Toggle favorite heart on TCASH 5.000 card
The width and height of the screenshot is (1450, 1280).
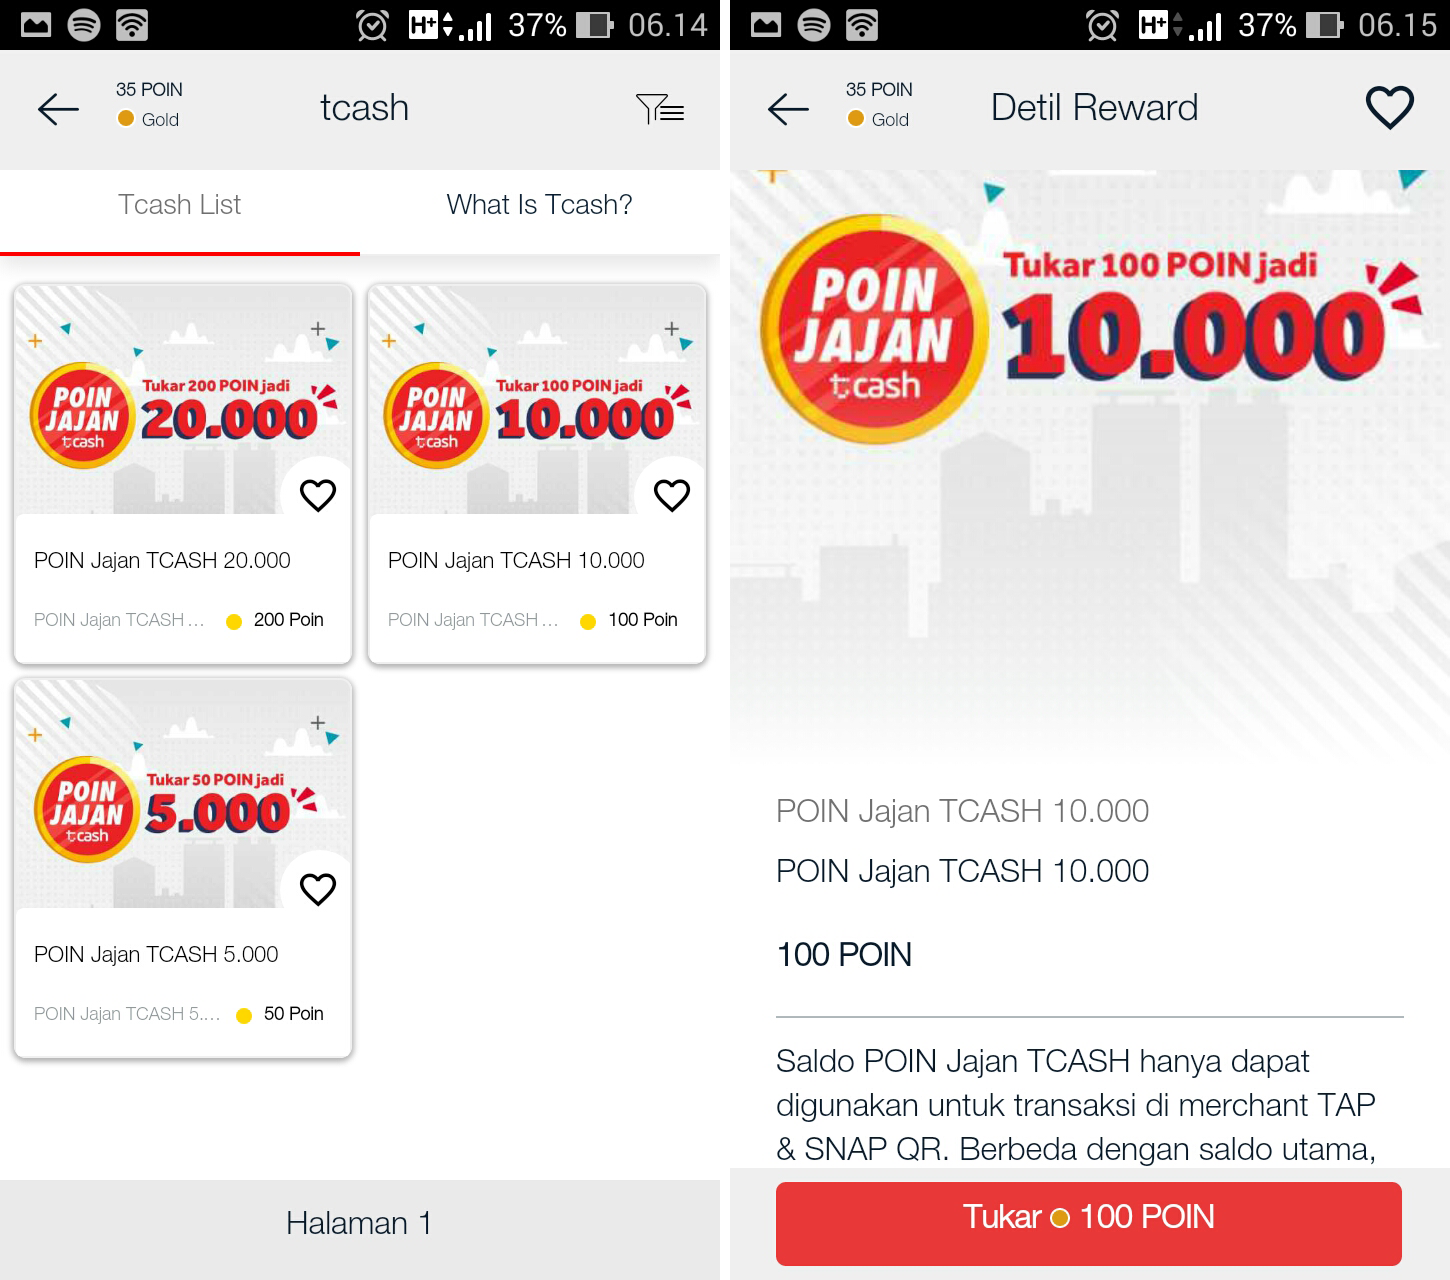[x=318, y=889]
